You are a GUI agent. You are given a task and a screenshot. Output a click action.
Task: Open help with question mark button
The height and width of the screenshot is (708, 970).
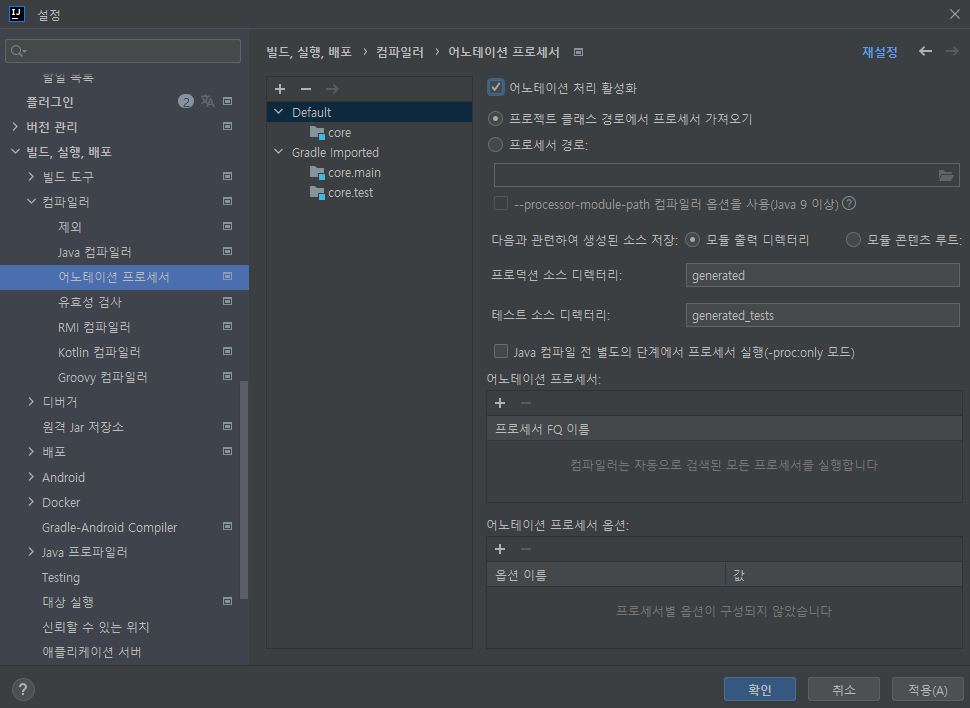pyautogui.click(x=23, y=689)
